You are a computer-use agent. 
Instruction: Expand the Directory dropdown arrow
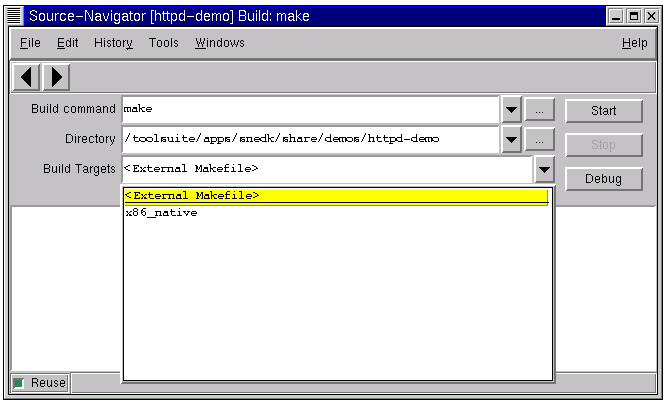pos(511,139)
